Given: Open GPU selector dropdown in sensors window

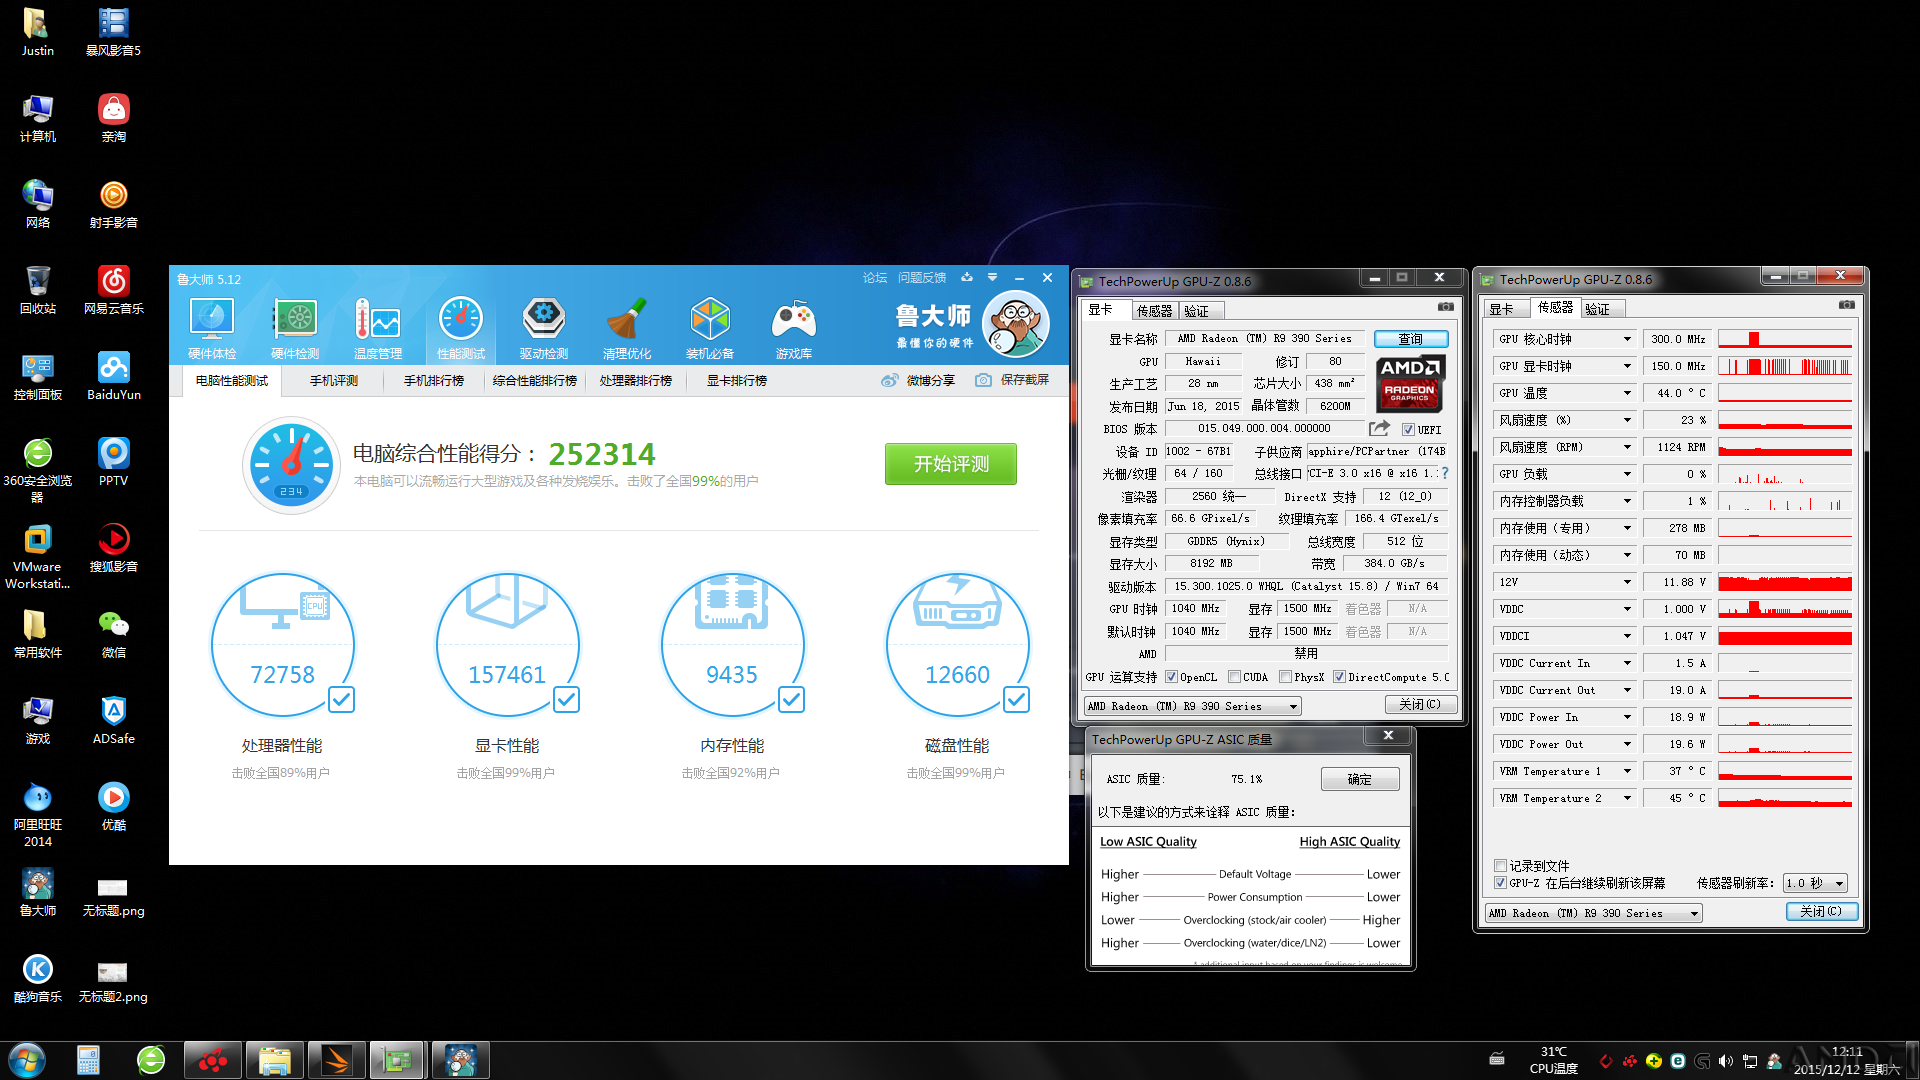Looking at the screenshot, I should coord(1592,913).
